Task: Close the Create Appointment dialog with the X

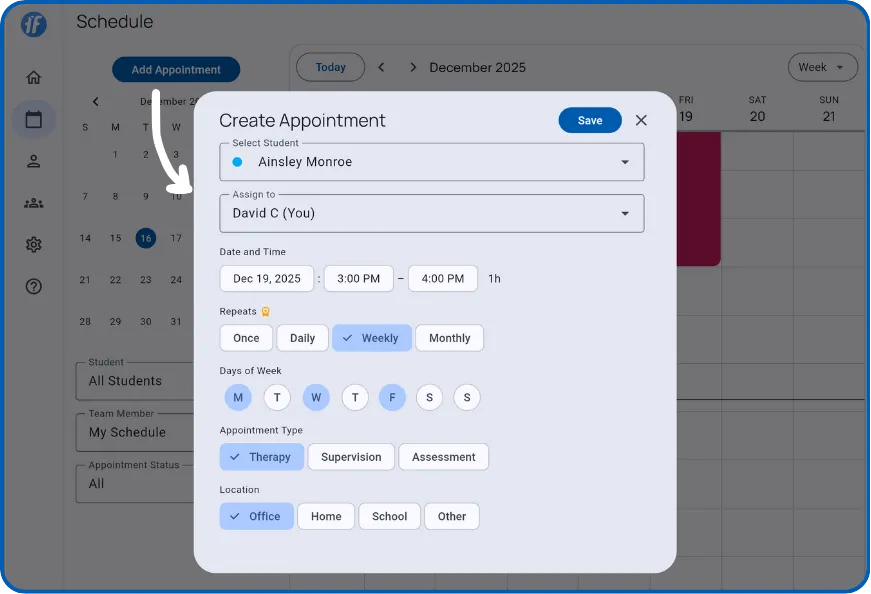Action: pos(641,120)
